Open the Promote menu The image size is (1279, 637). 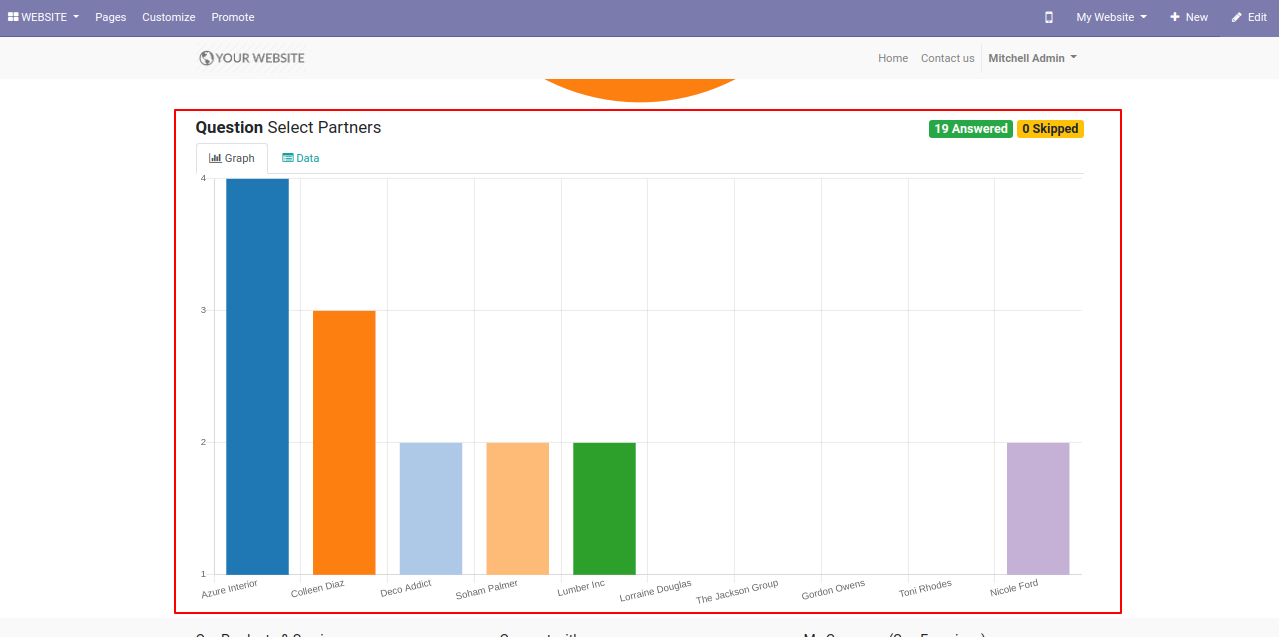pos(233,17)
